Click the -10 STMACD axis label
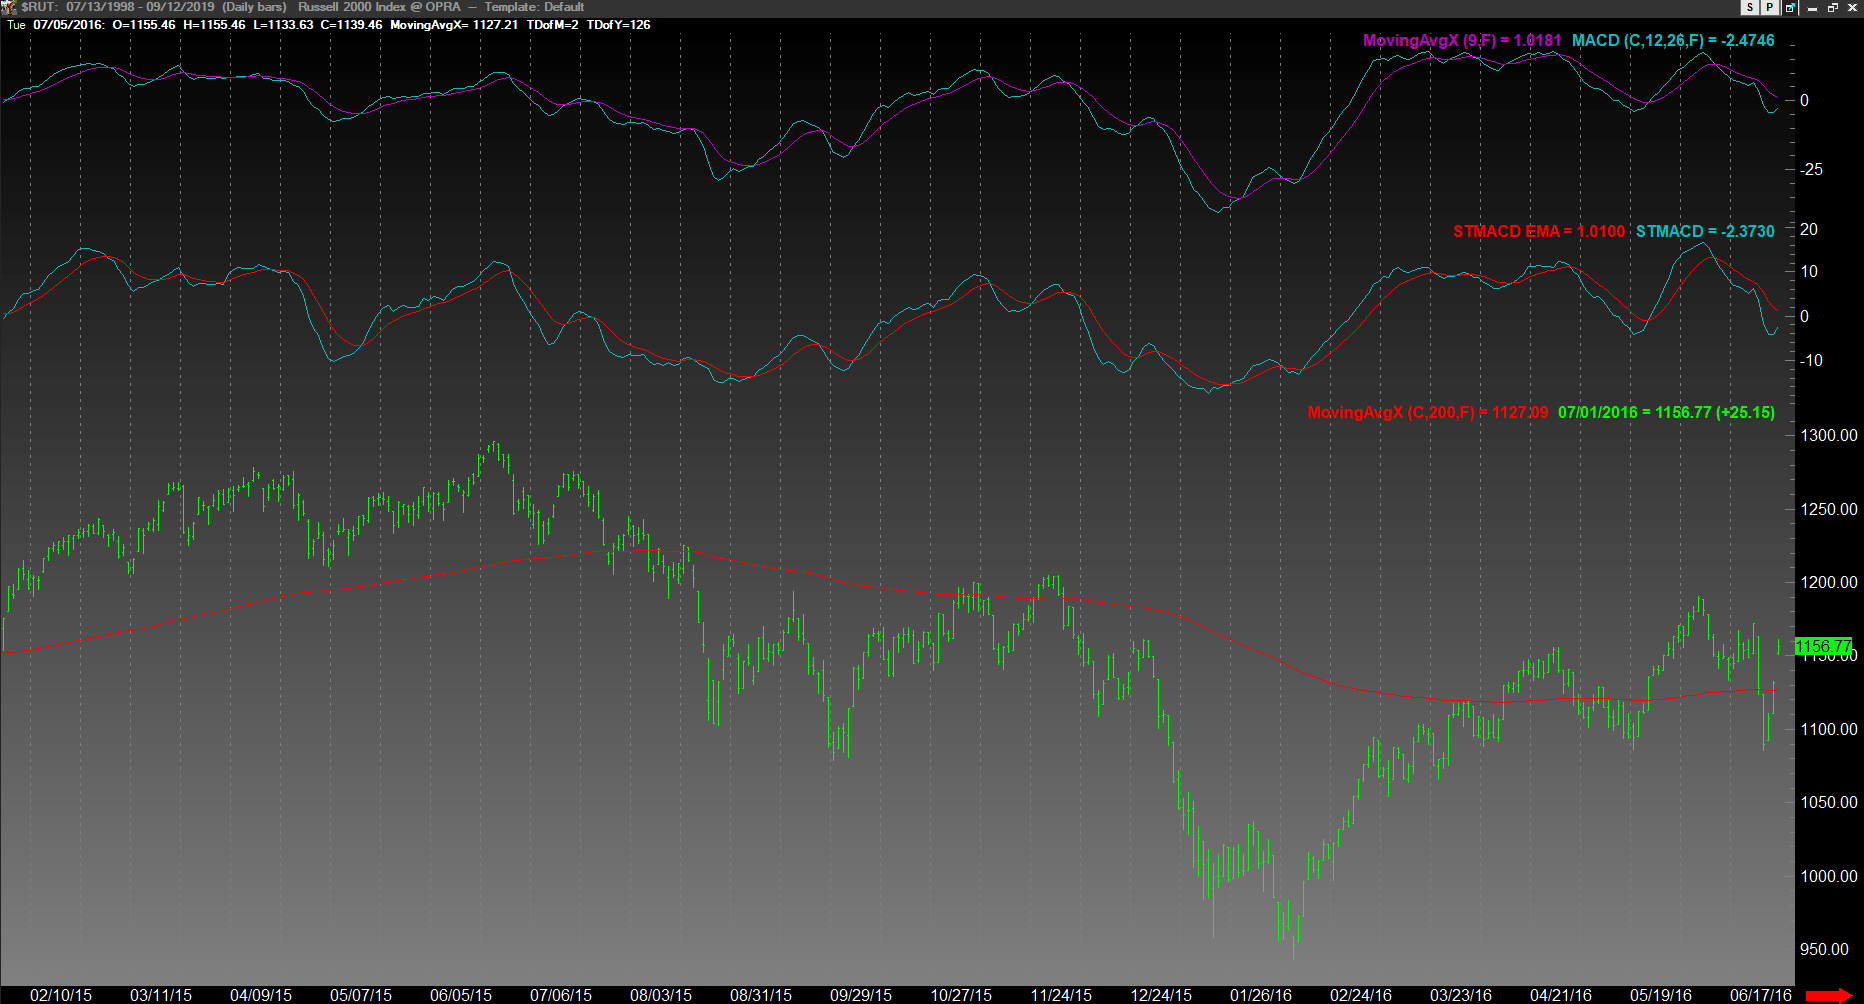This screenshot has width=1864, height=1004. tap(1811, 360)
